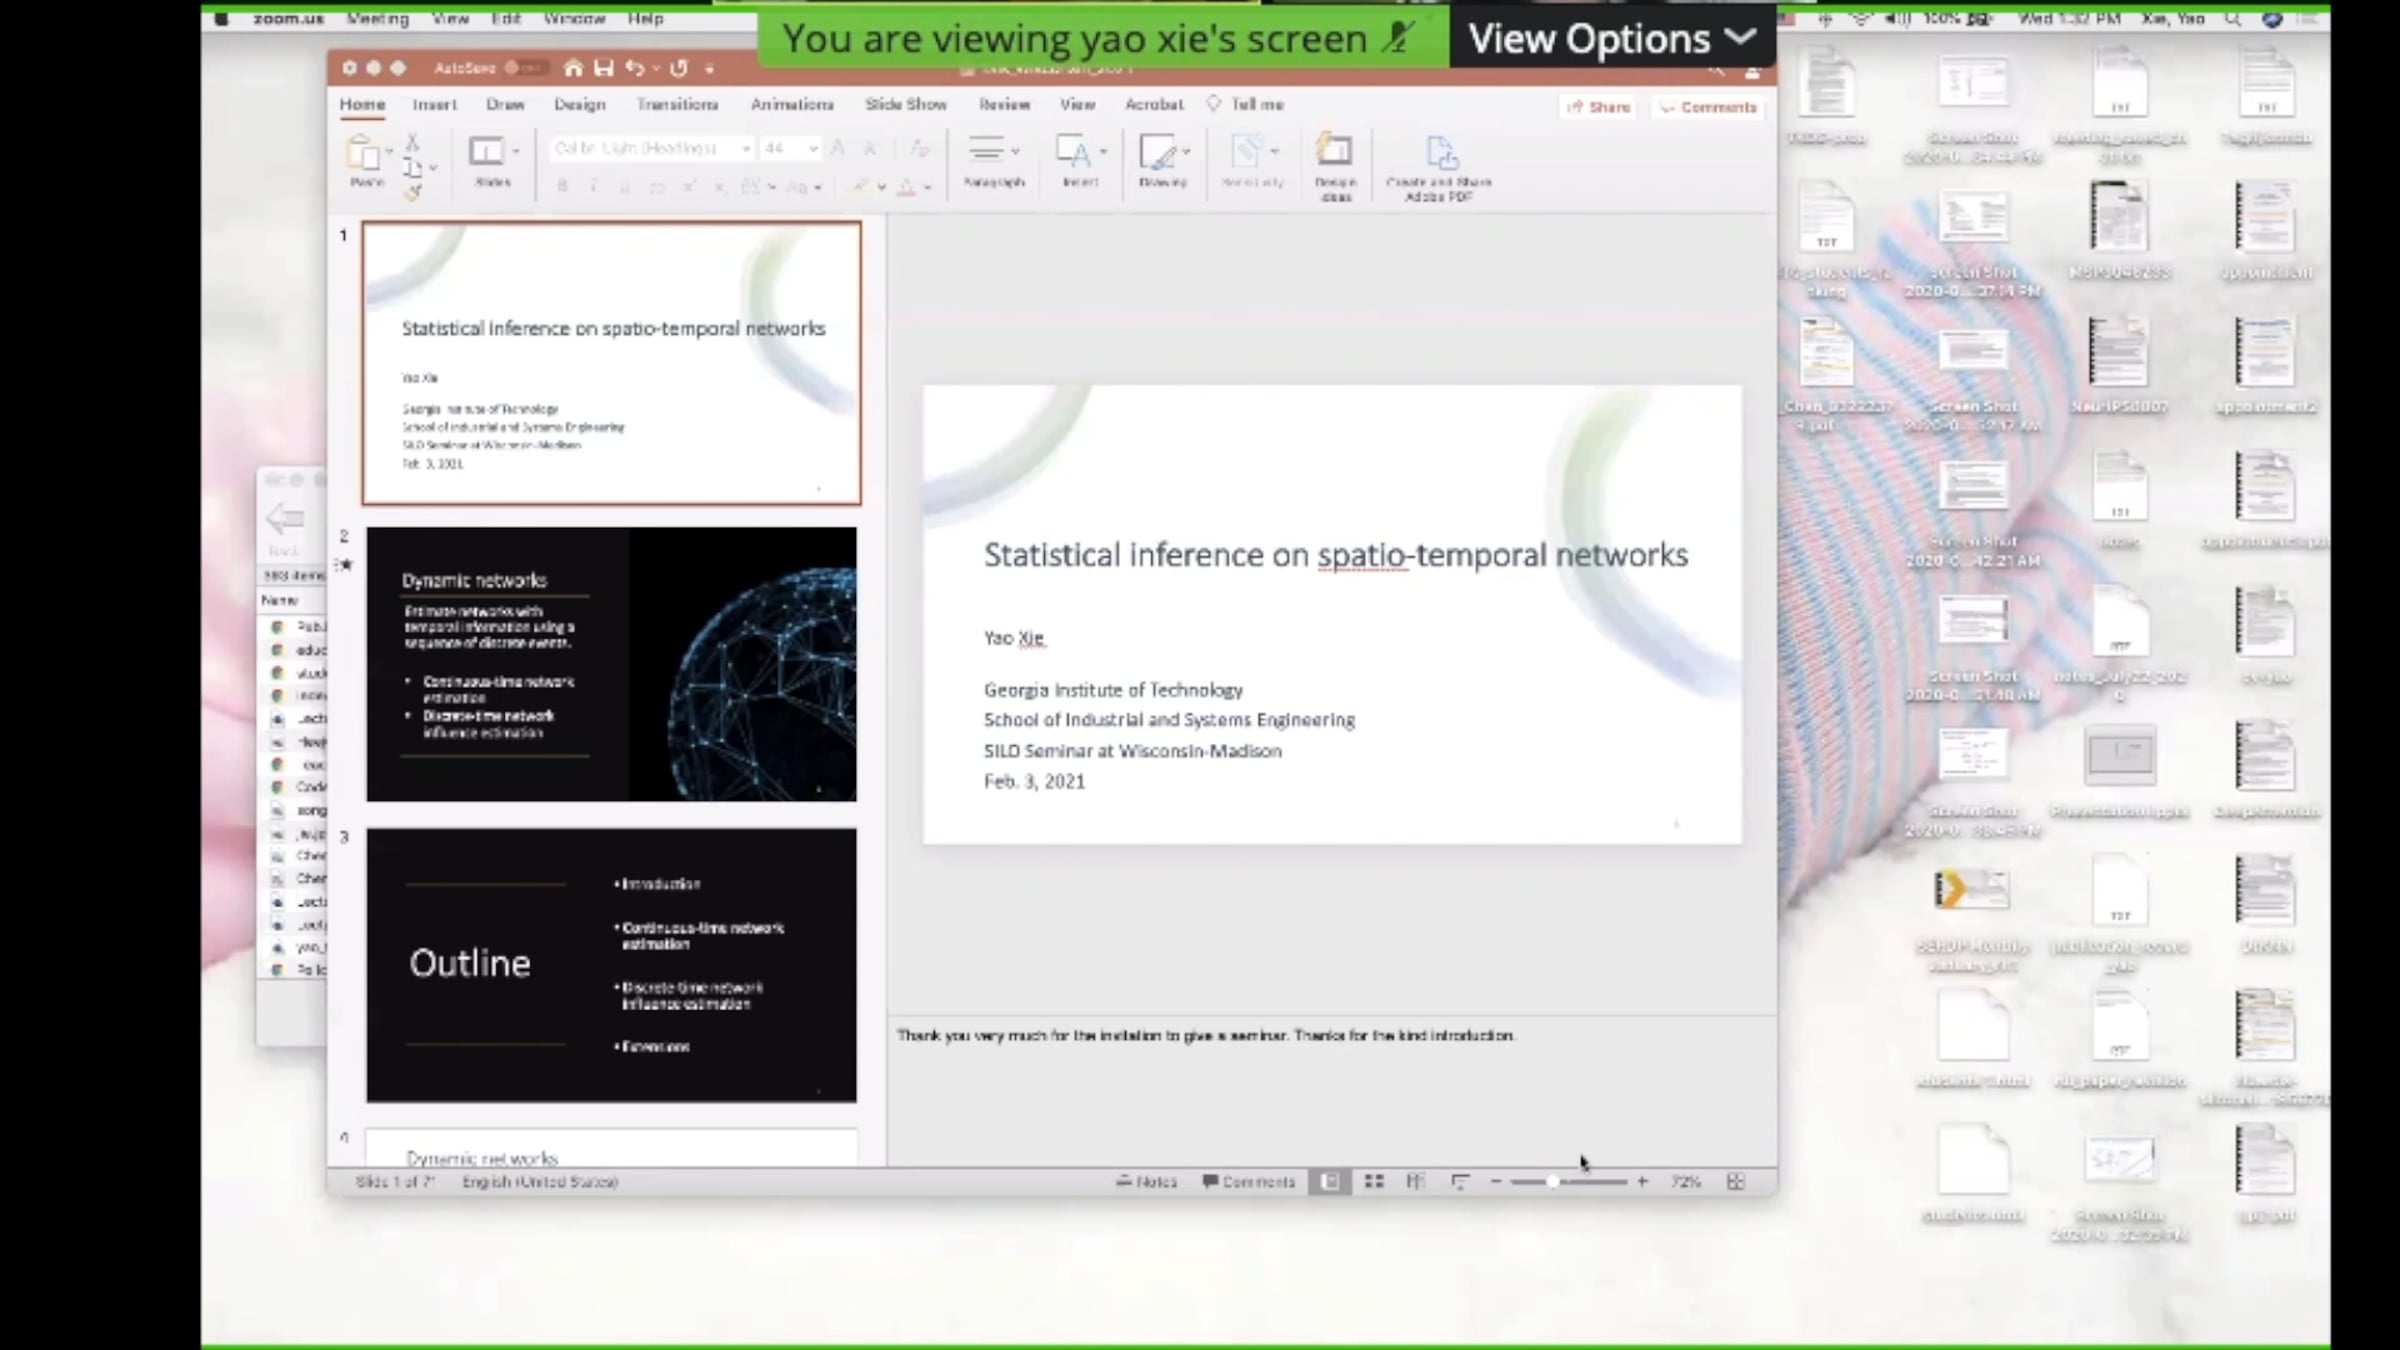Viewport: 2400px width, 1350px height.
Task: Start slide show from the status bar
Action: pos(1459,1181)
